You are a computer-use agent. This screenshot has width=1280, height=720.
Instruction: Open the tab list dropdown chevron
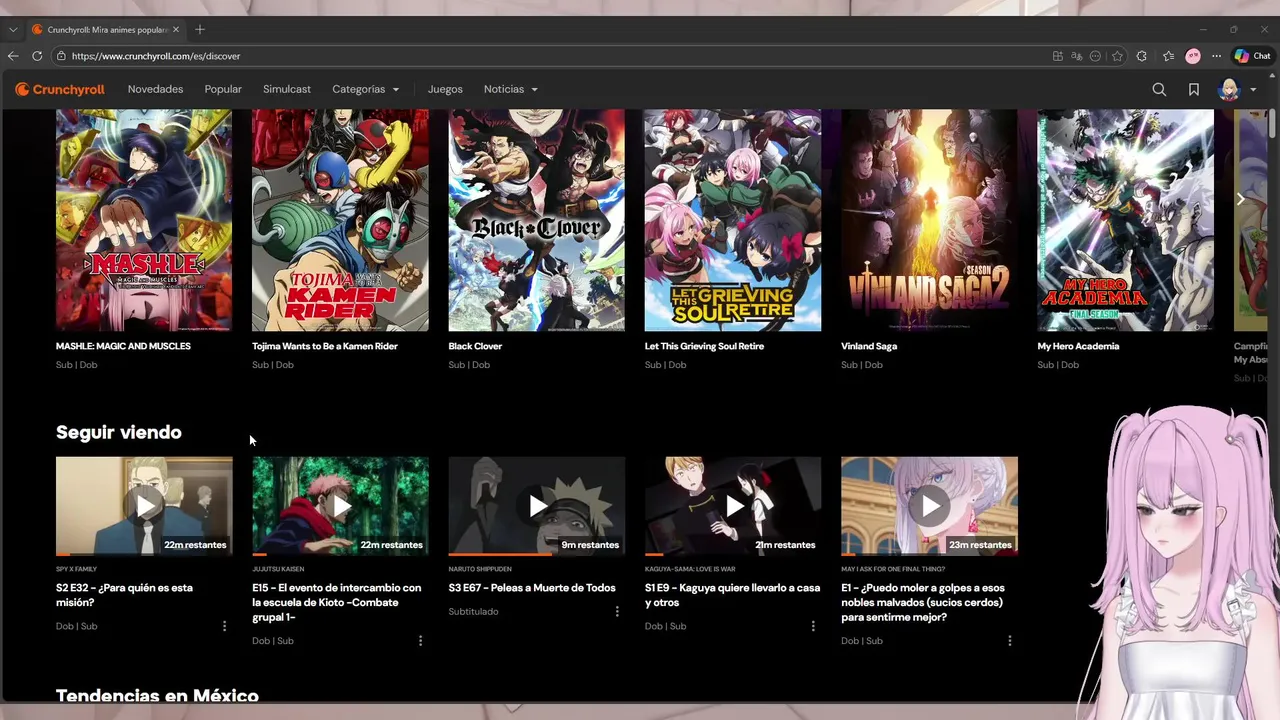(13, 29)
